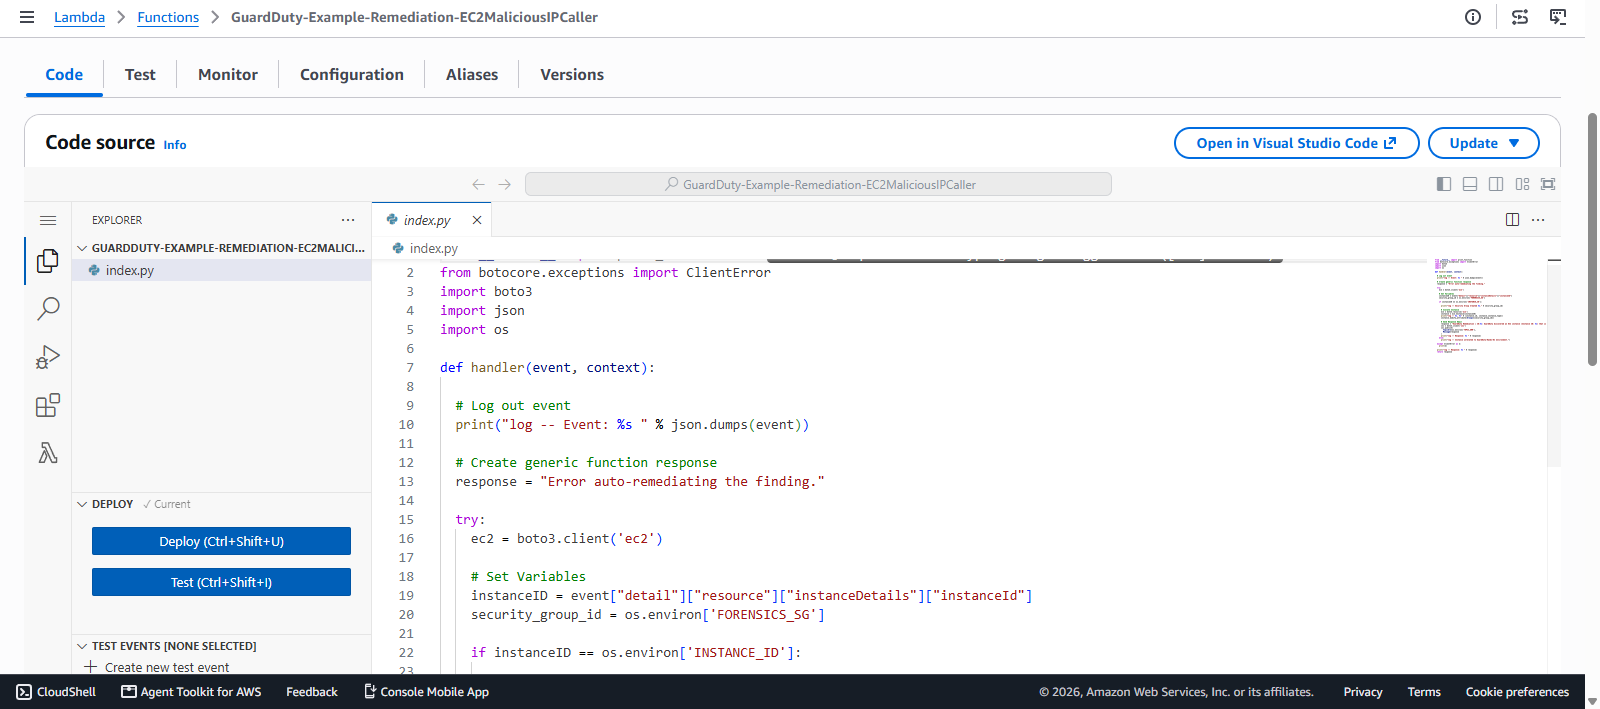Click the Deploy (Ctrl+Shift+U) button
This screenshot has height=709, width=1600.
coord(221,541)
